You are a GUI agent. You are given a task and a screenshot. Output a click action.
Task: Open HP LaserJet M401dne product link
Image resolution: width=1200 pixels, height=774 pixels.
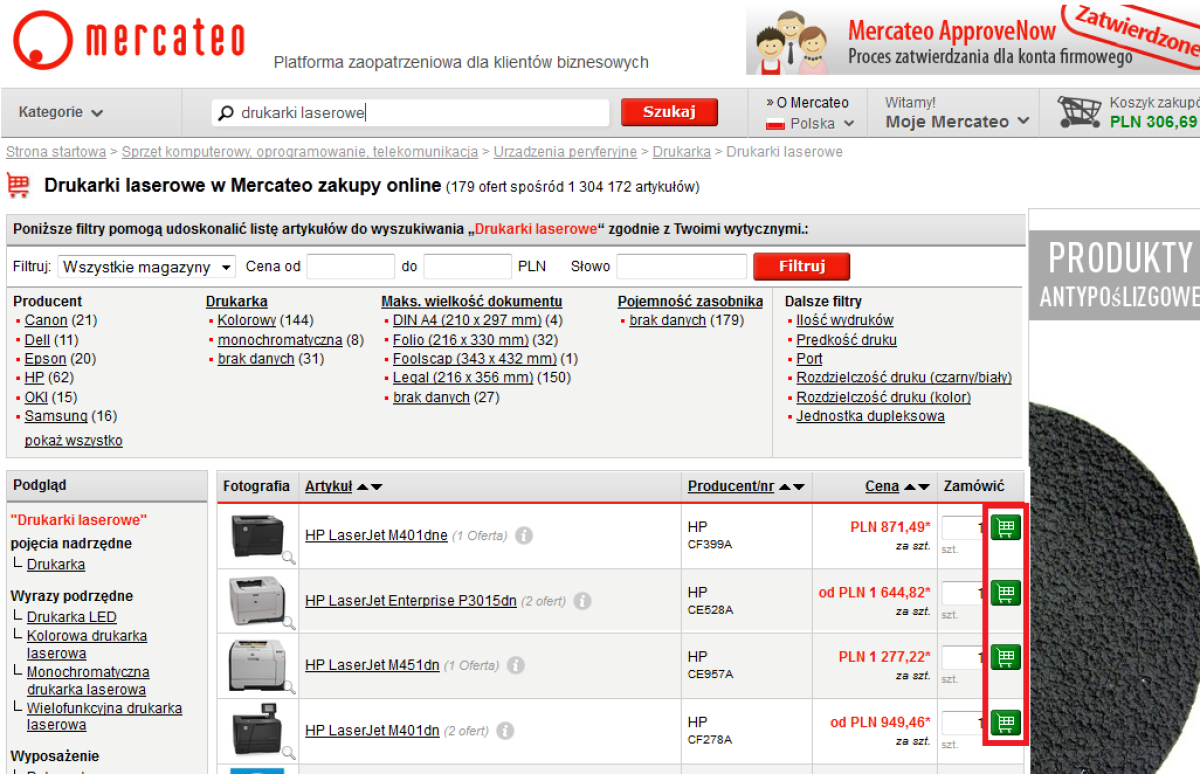point(376,535)
